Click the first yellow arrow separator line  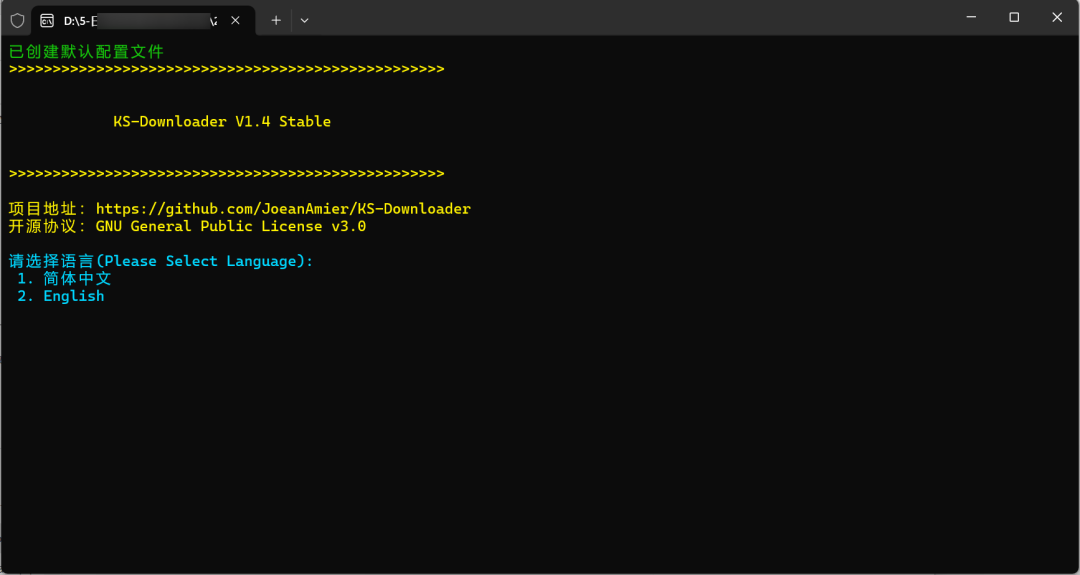226,69
